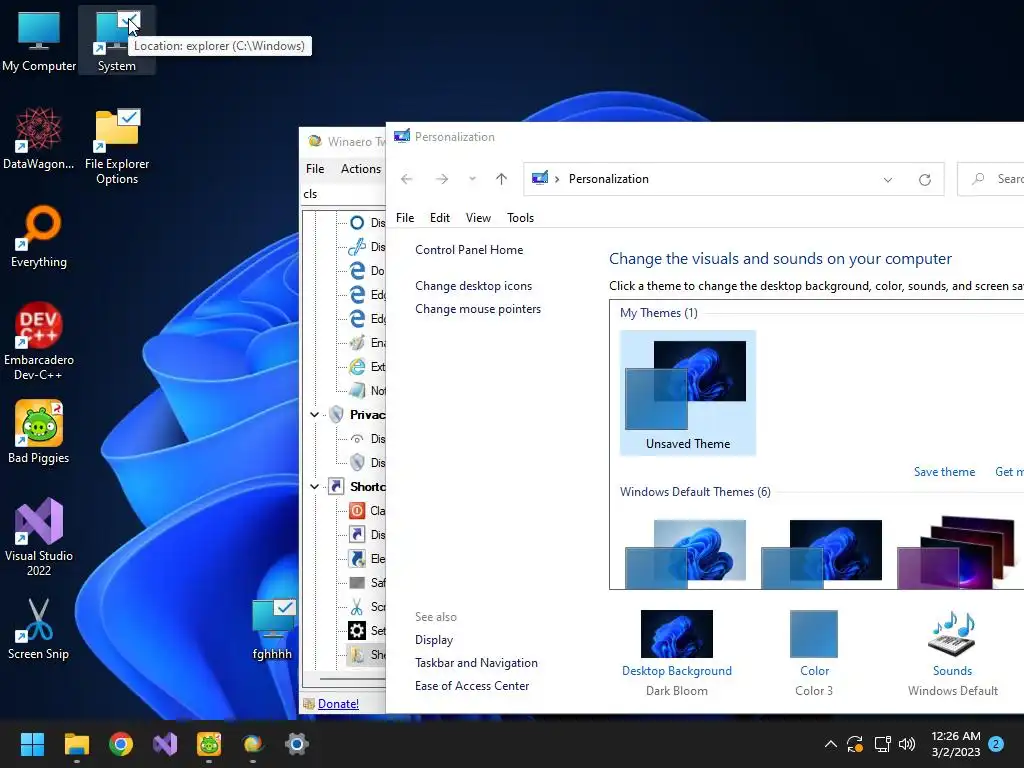Click the Winaero search field containing cls

point(344,194)
